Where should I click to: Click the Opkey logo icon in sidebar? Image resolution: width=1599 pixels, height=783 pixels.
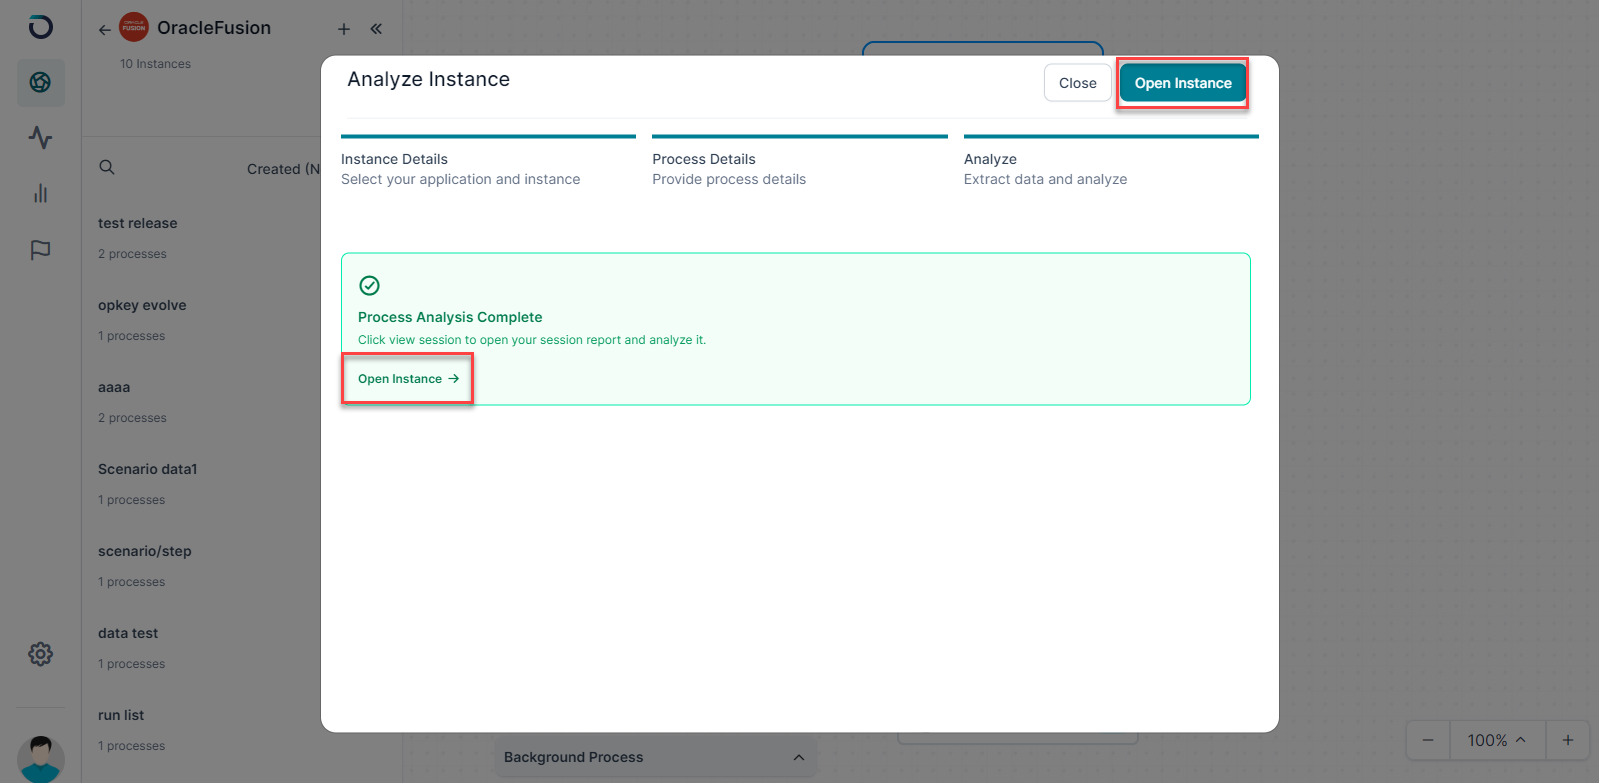coord(40,27)
